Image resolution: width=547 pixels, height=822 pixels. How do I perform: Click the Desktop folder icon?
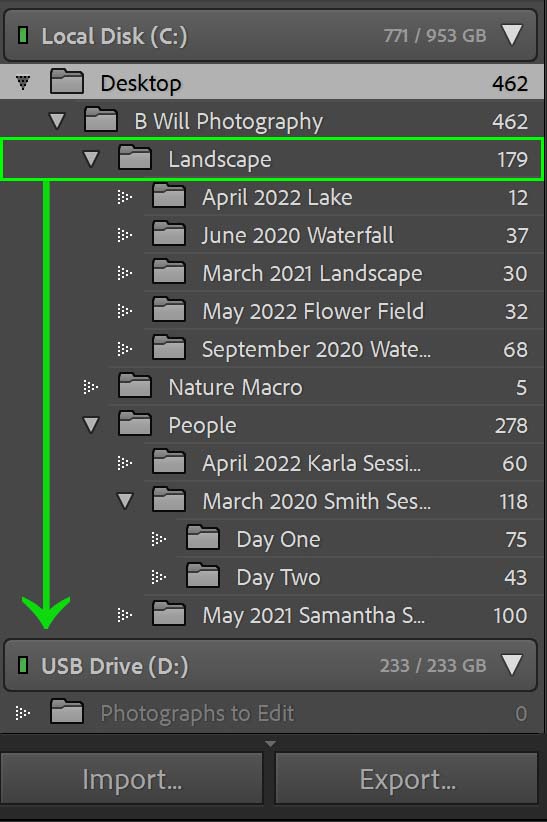tap(67, 82)
